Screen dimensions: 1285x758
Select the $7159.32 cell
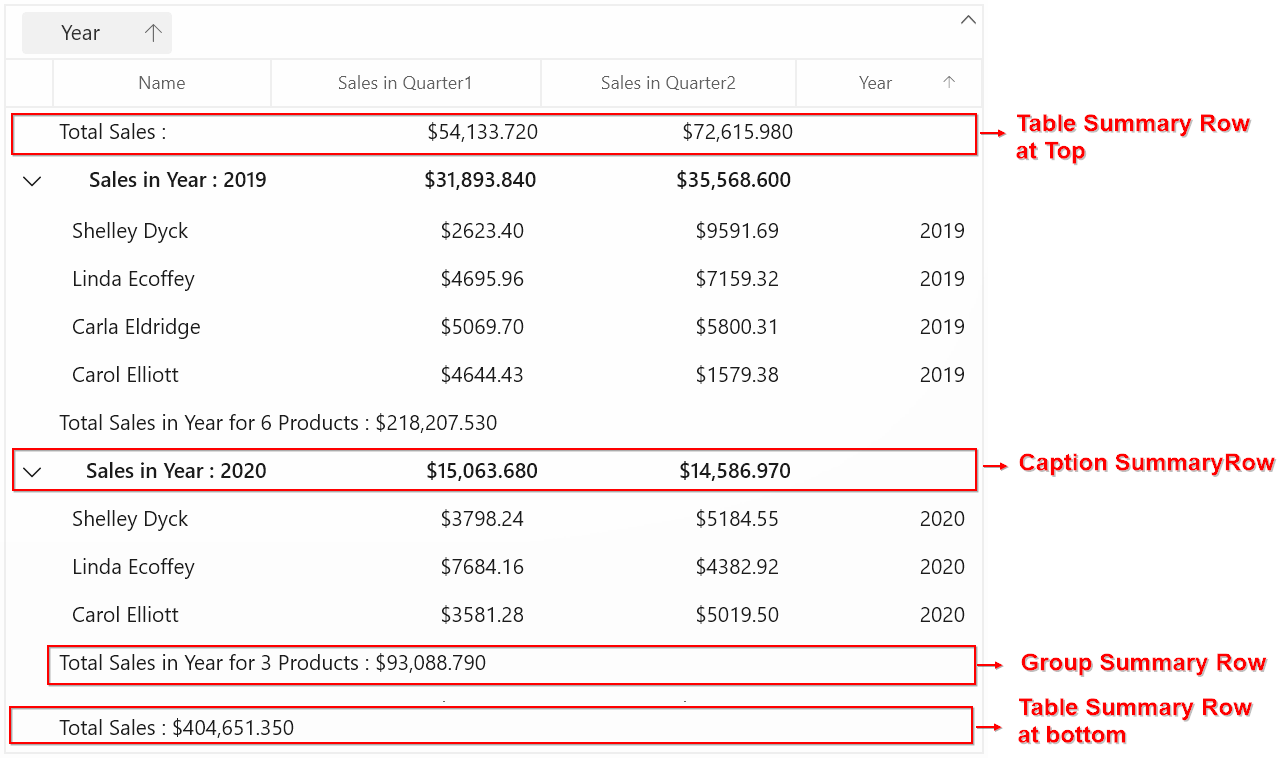[737, 279]
